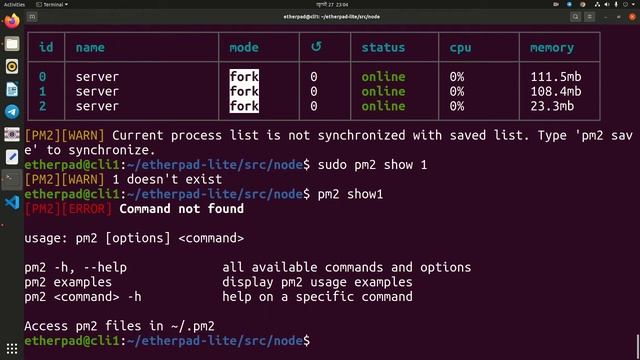Click the network status tray icon
Screen dimensions: 640x360
(x=597, y=4)
